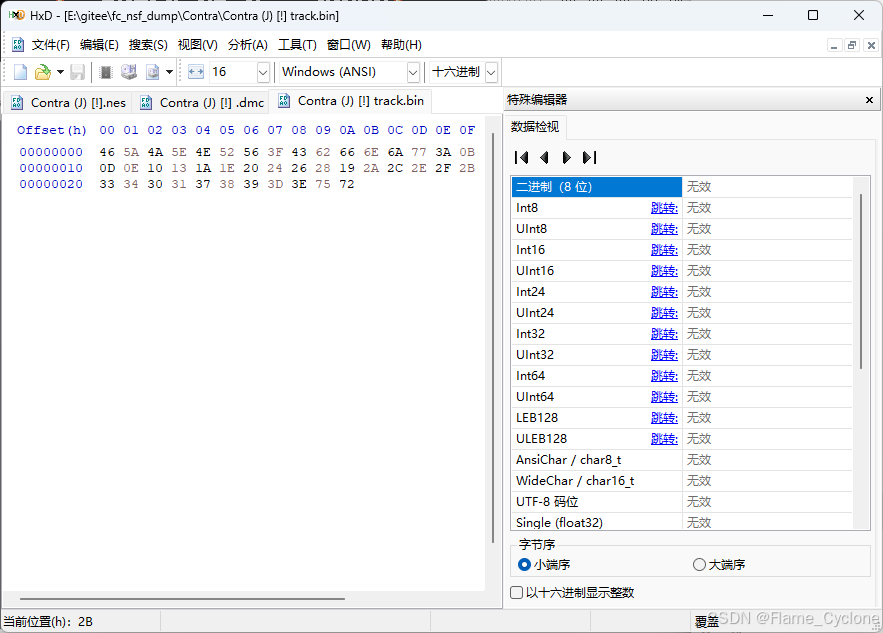Open the 搜索(S) menu
The width and height of the screenshot is (883, 633).
[148, 45]
